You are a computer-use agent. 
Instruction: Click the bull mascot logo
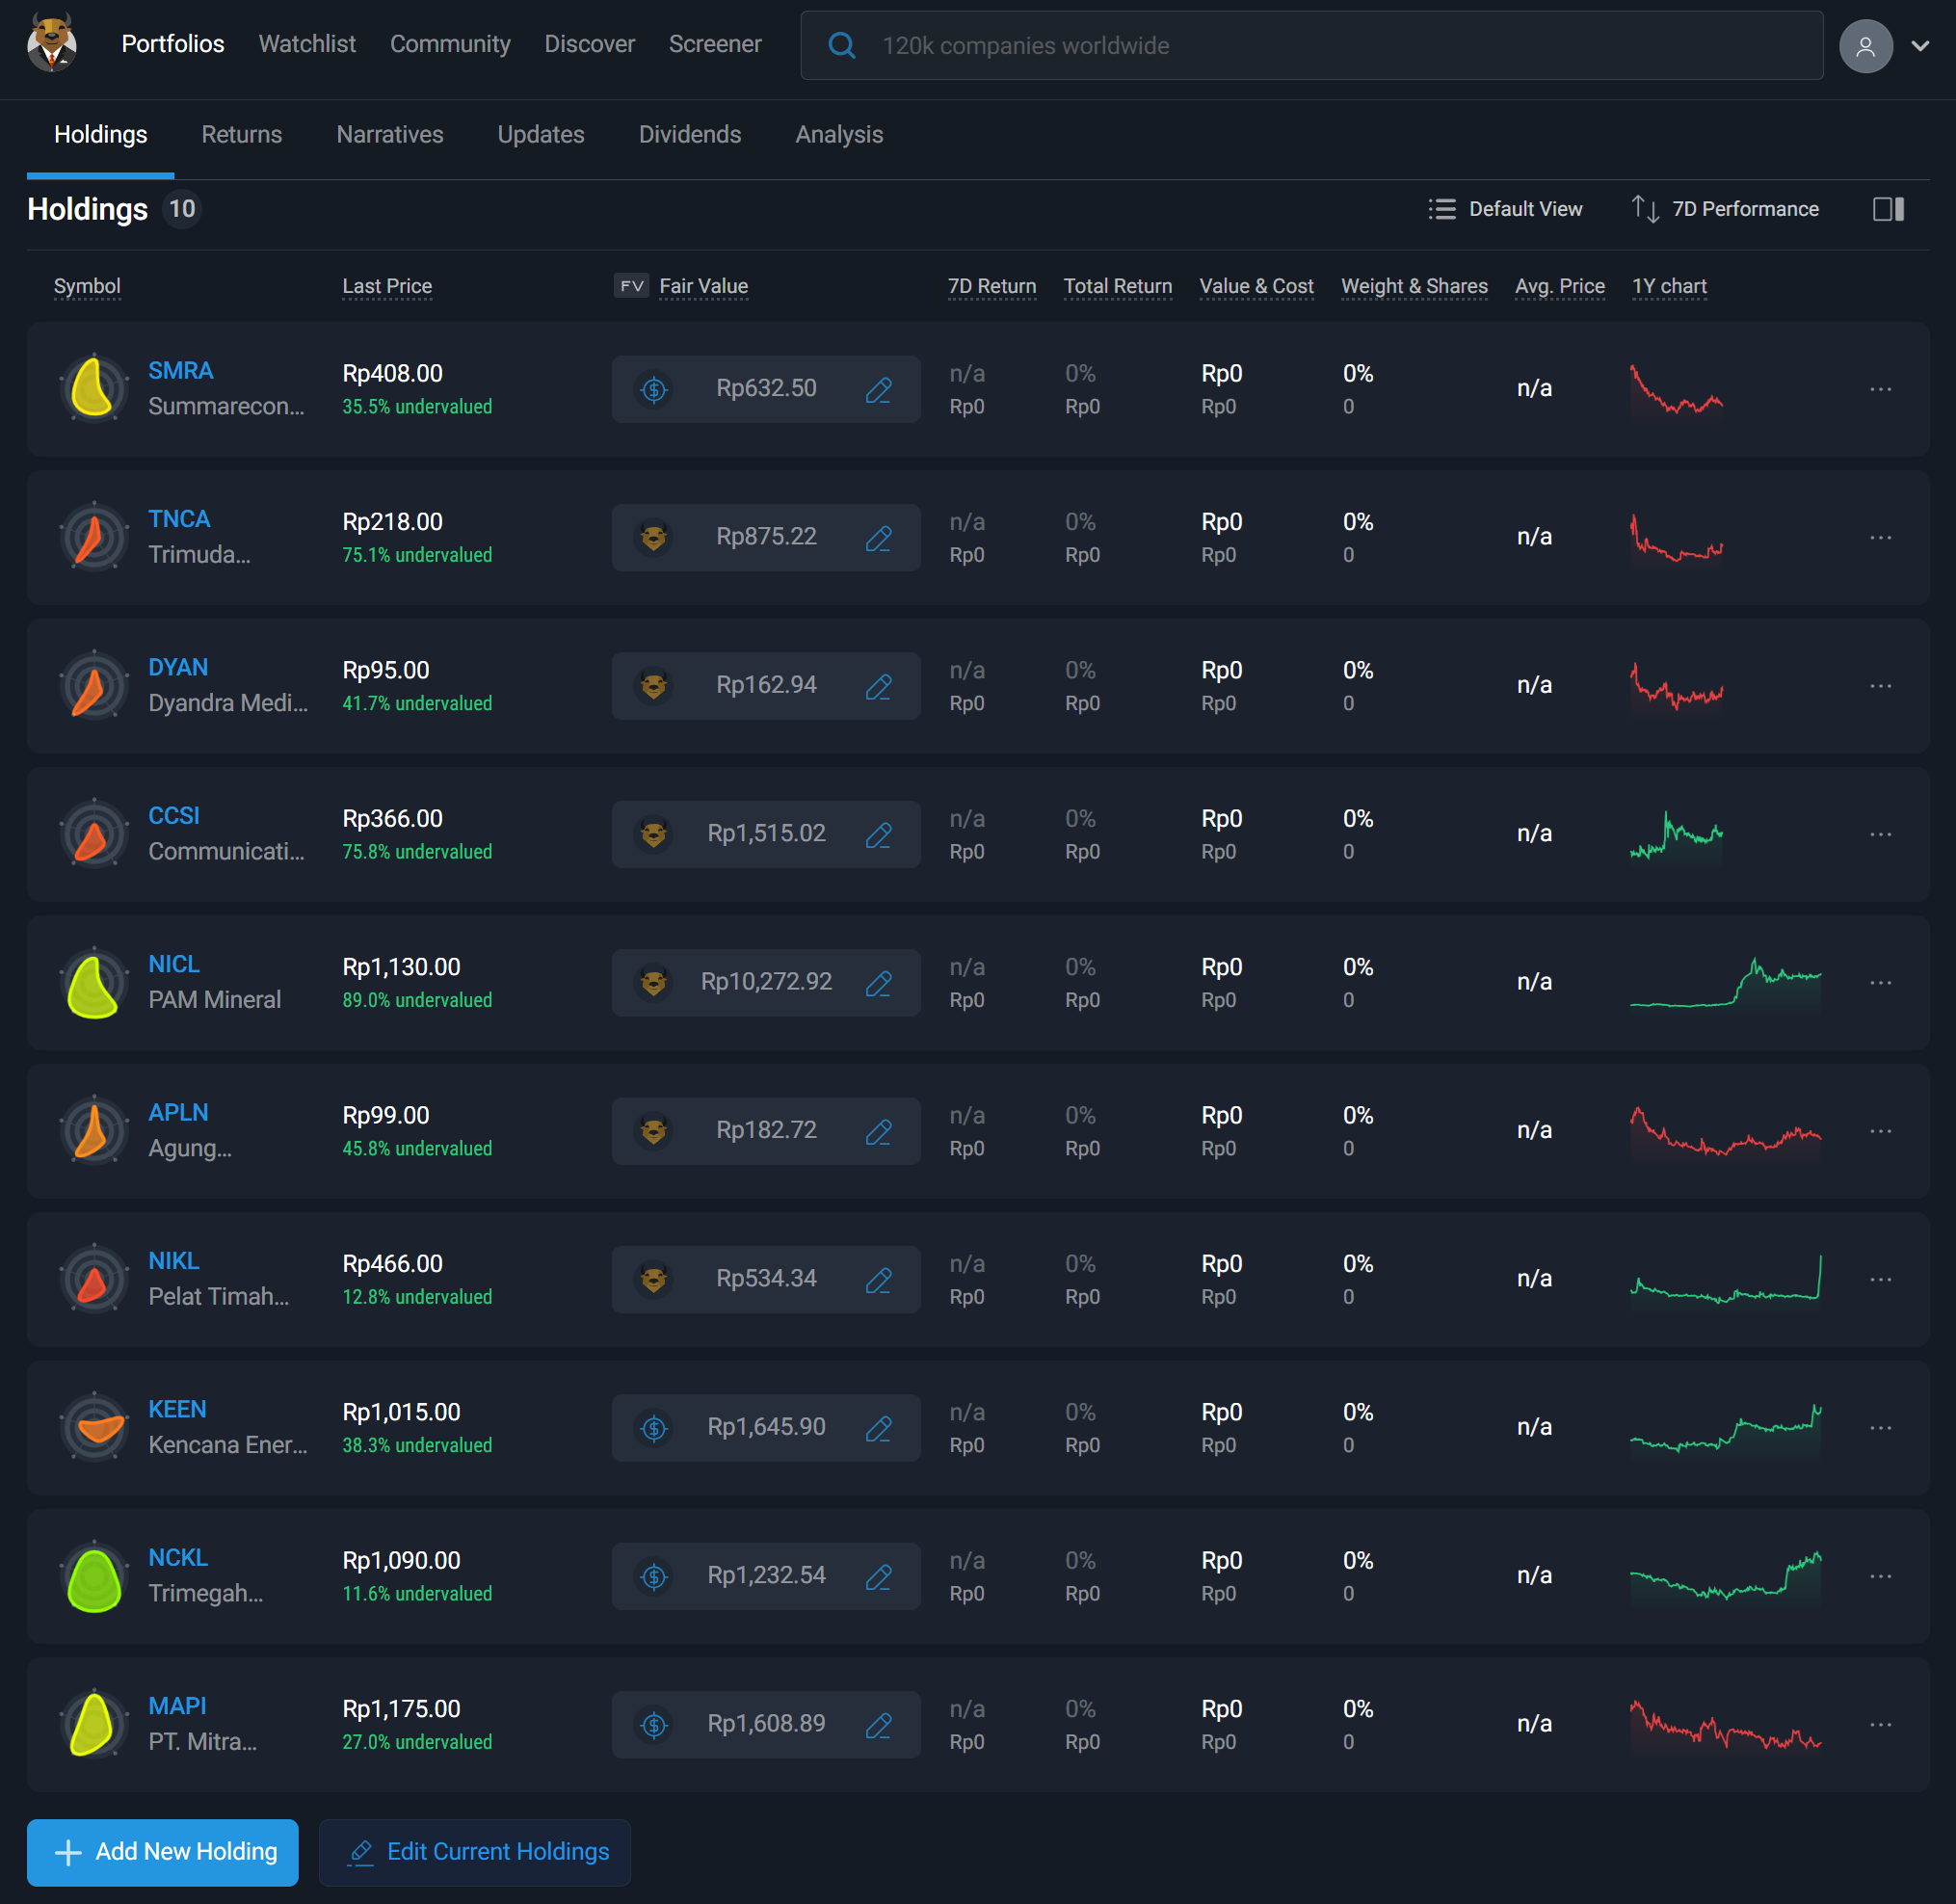52,43
